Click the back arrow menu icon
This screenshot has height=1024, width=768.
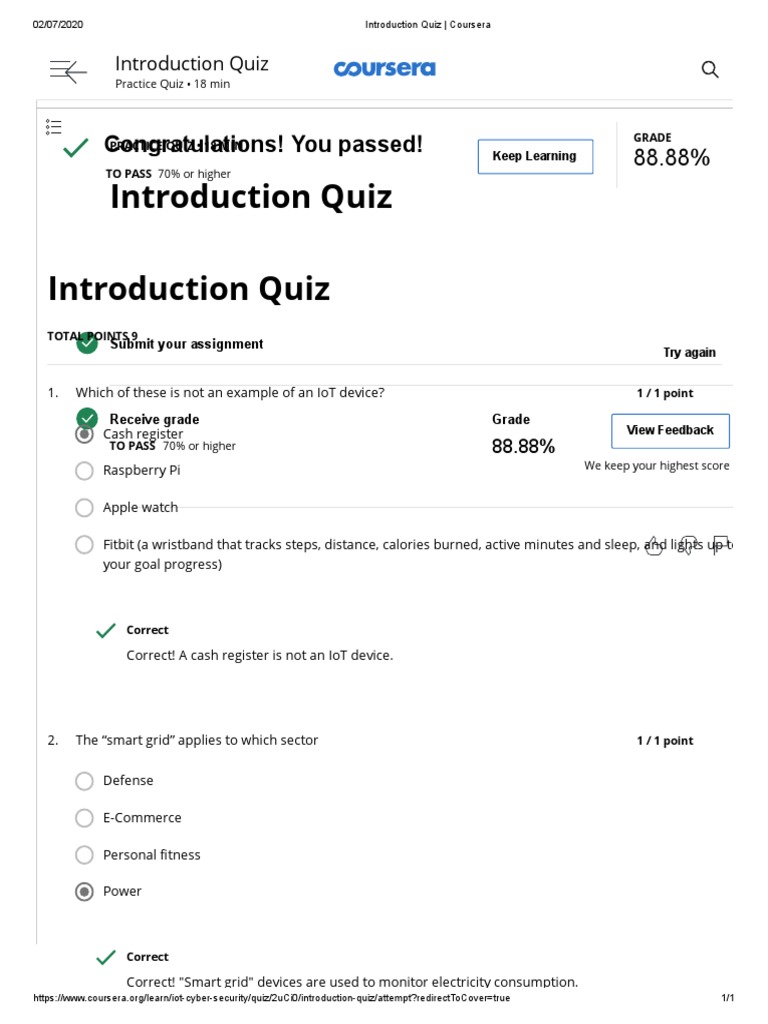point(68,71)
